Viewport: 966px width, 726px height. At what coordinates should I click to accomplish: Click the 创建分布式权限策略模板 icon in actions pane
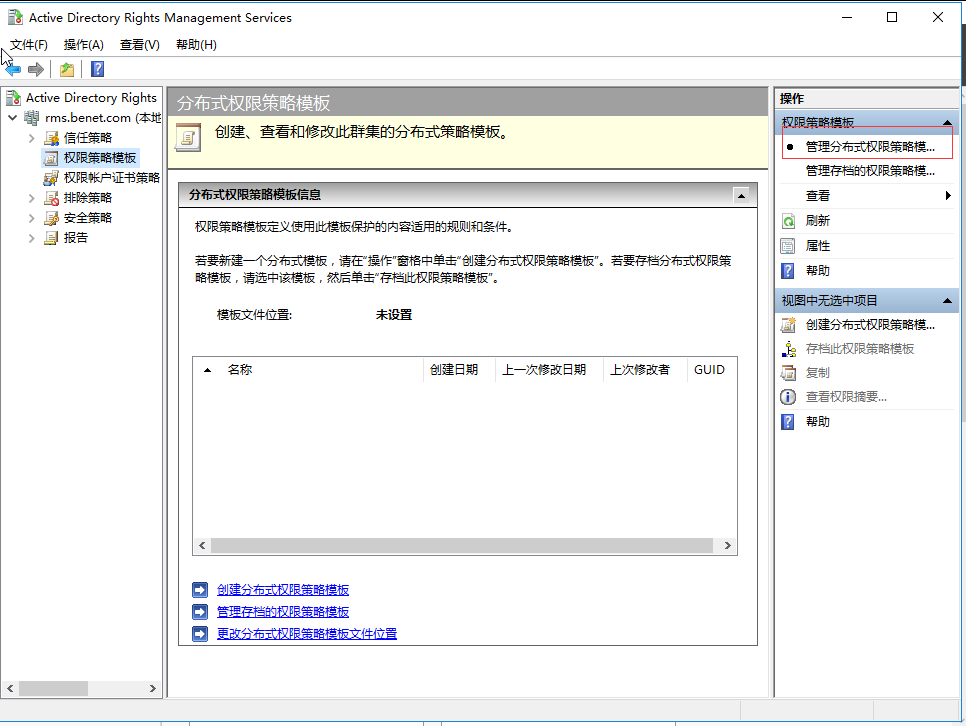pos(788,325)
